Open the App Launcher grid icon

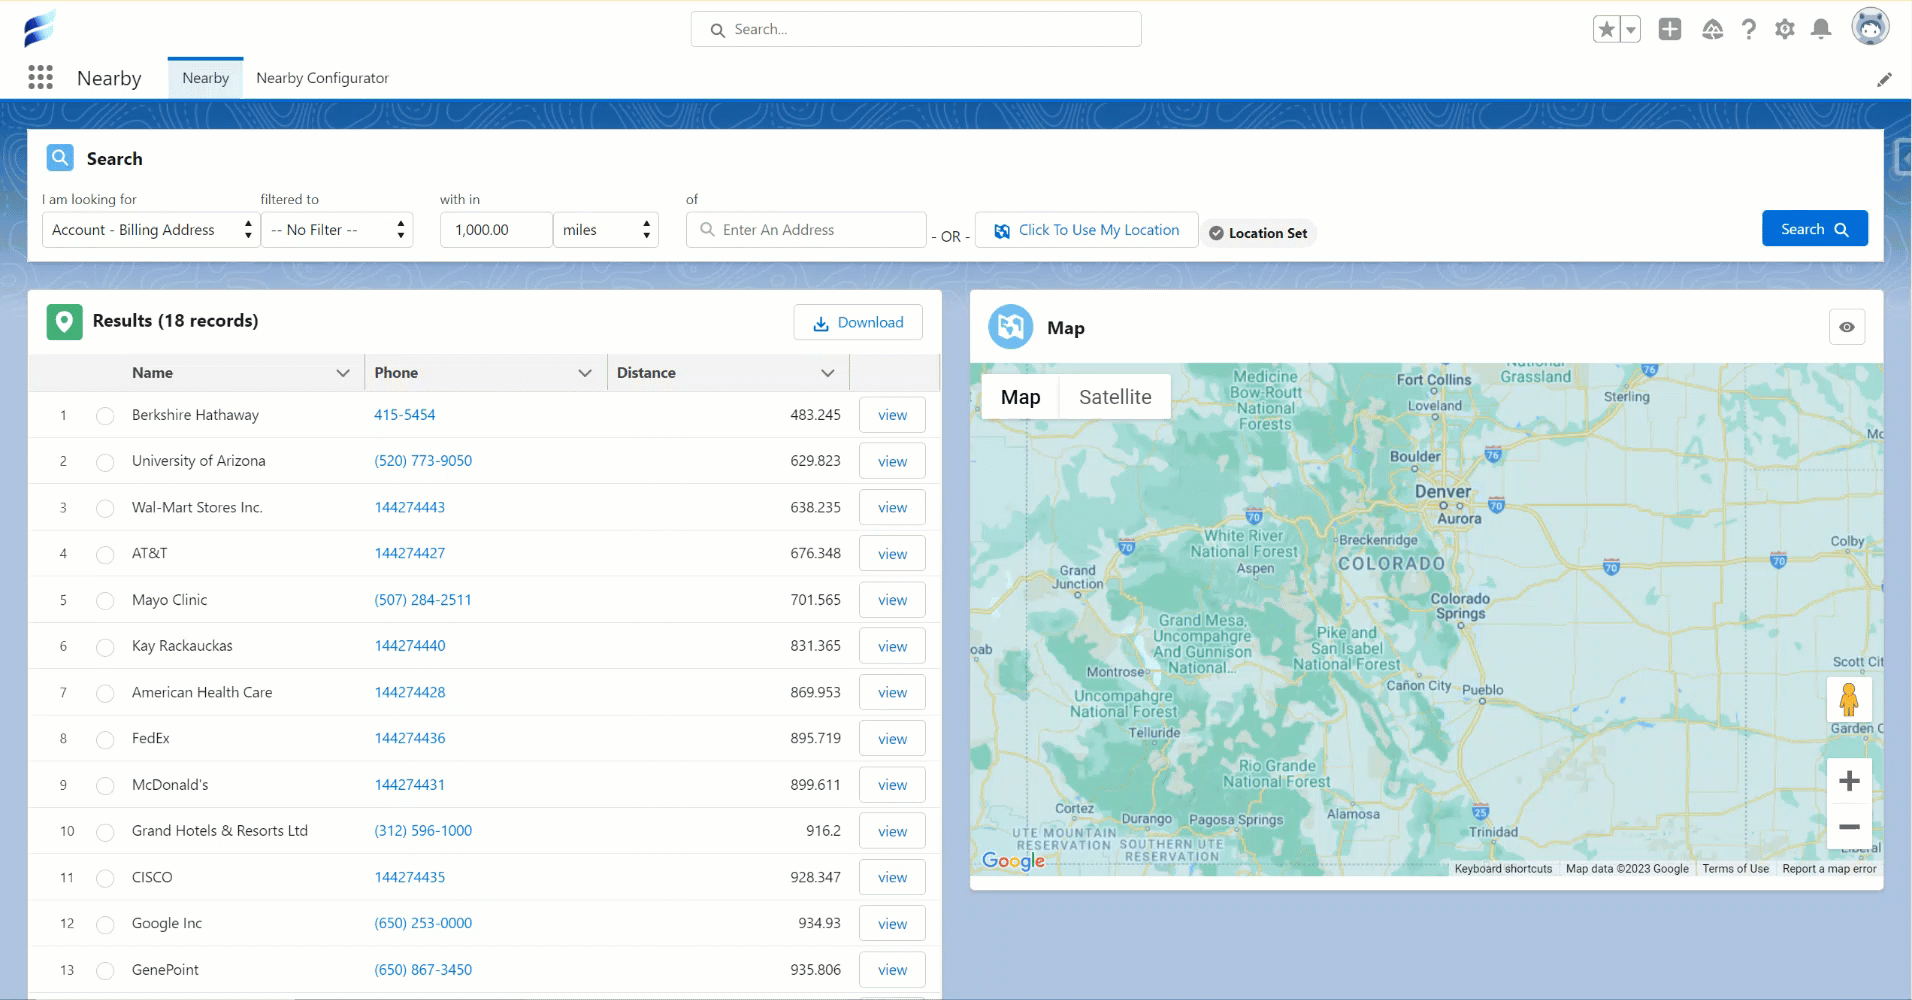click(40, 78)
